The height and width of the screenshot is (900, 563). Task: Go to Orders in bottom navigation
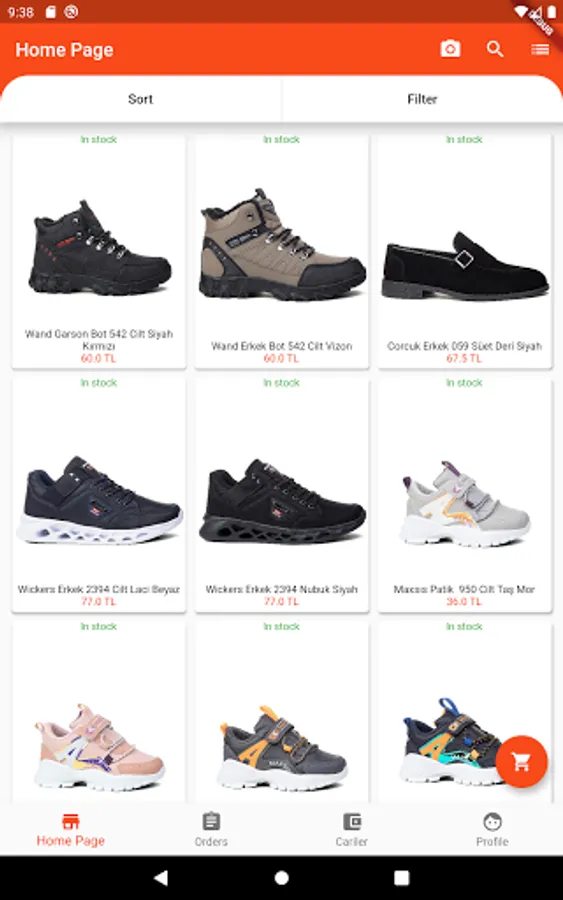pos(211,829)
